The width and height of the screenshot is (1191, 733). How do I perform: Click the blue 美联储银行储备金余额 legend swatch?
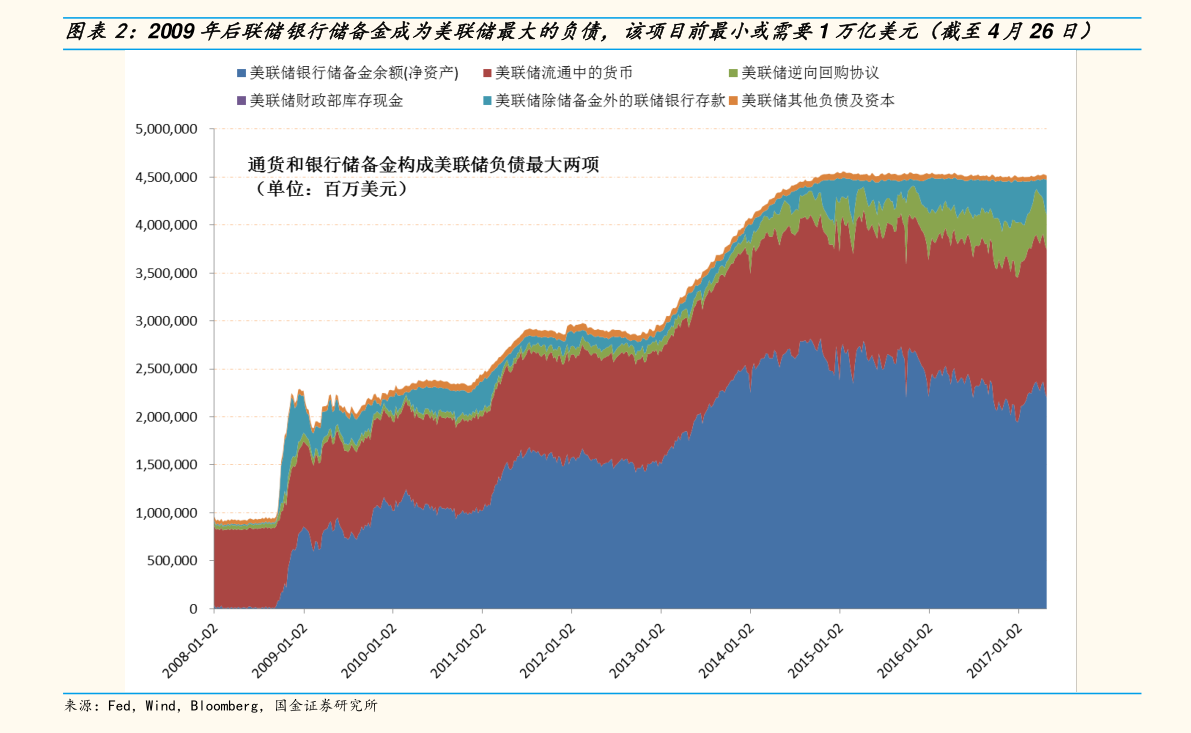coord(242,74)
